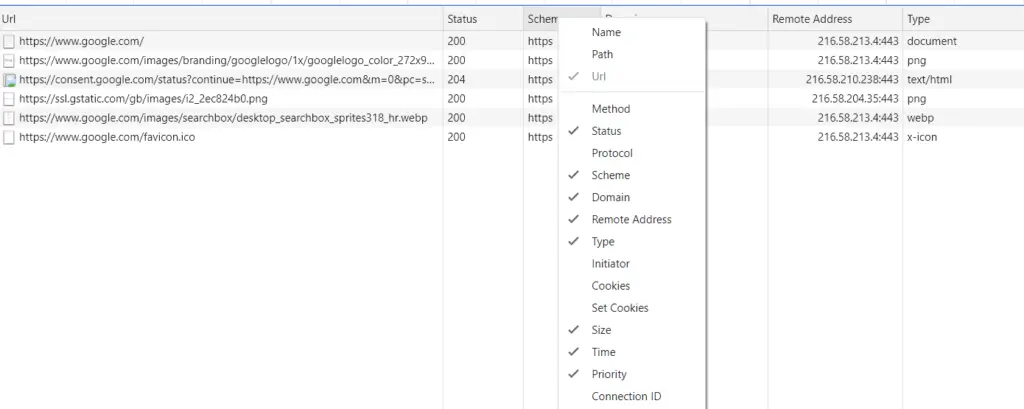Sort by the Status column header
The width and height of the screenshot is (1024, 409).
tap(483, 19)
